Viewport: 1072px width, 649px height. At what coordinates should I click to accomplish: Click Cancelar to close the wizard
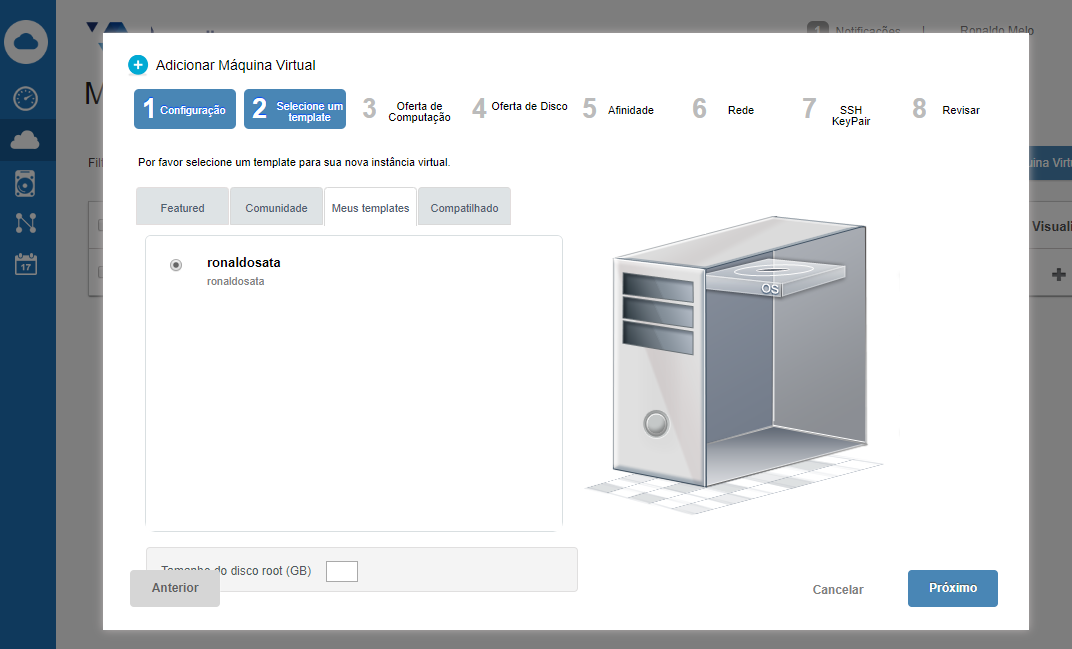838,590
